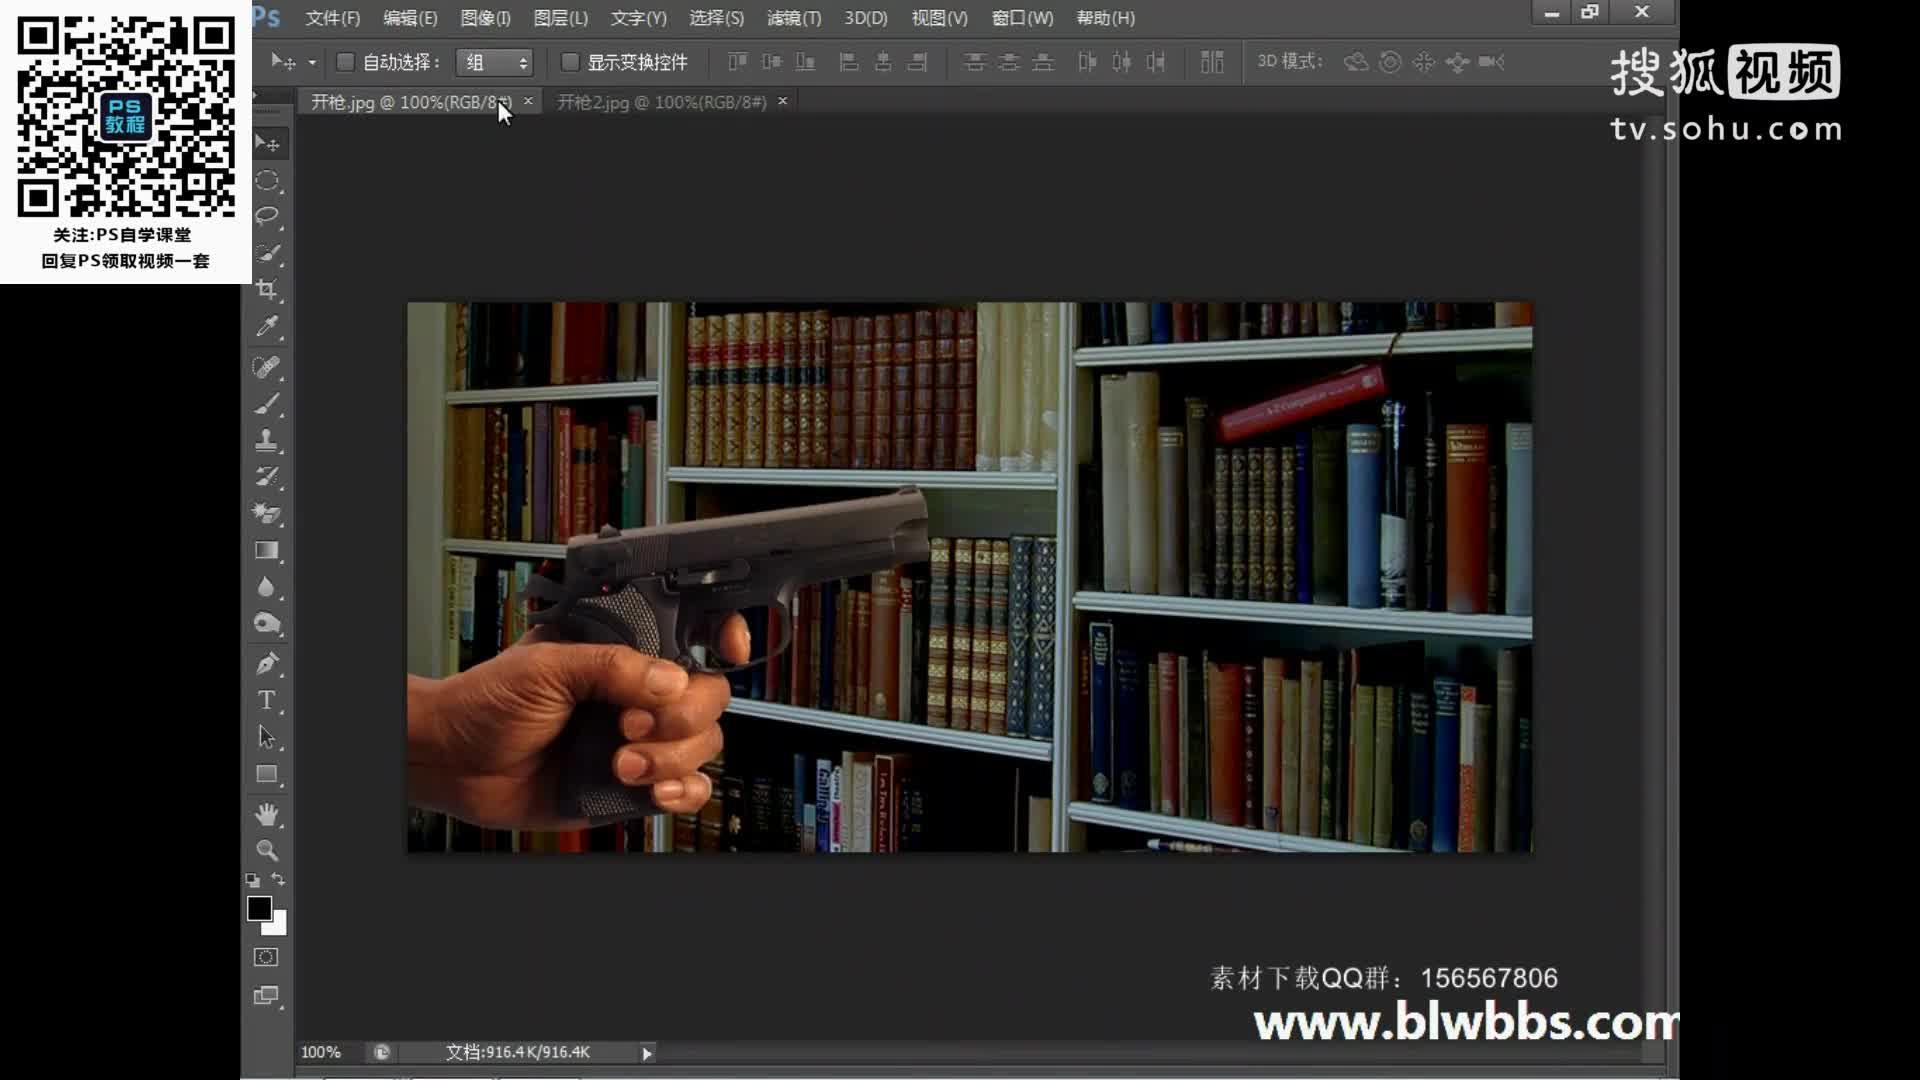Open the 滤镜(T) menu
Viewport: 1920px width, 1080px height.
click(793, 18)
